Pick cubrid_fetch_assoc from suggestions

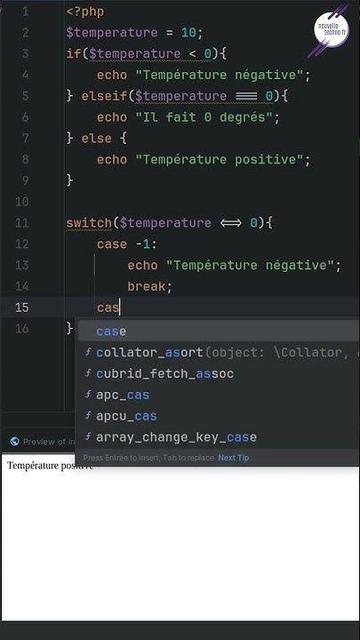[x=219, y=373]
